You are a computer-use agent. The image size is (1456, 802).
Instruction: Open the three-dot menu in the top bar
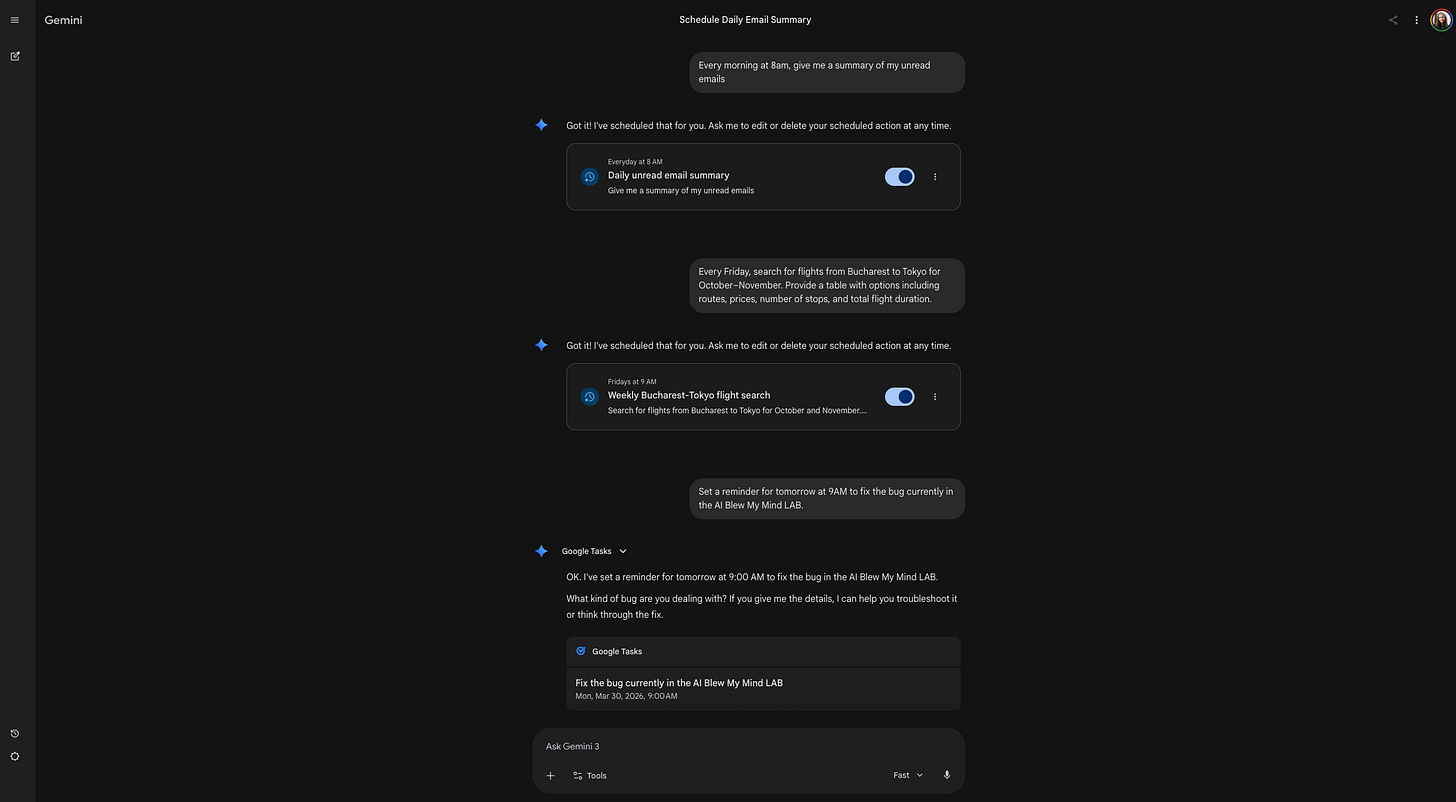pos(1416,19)
